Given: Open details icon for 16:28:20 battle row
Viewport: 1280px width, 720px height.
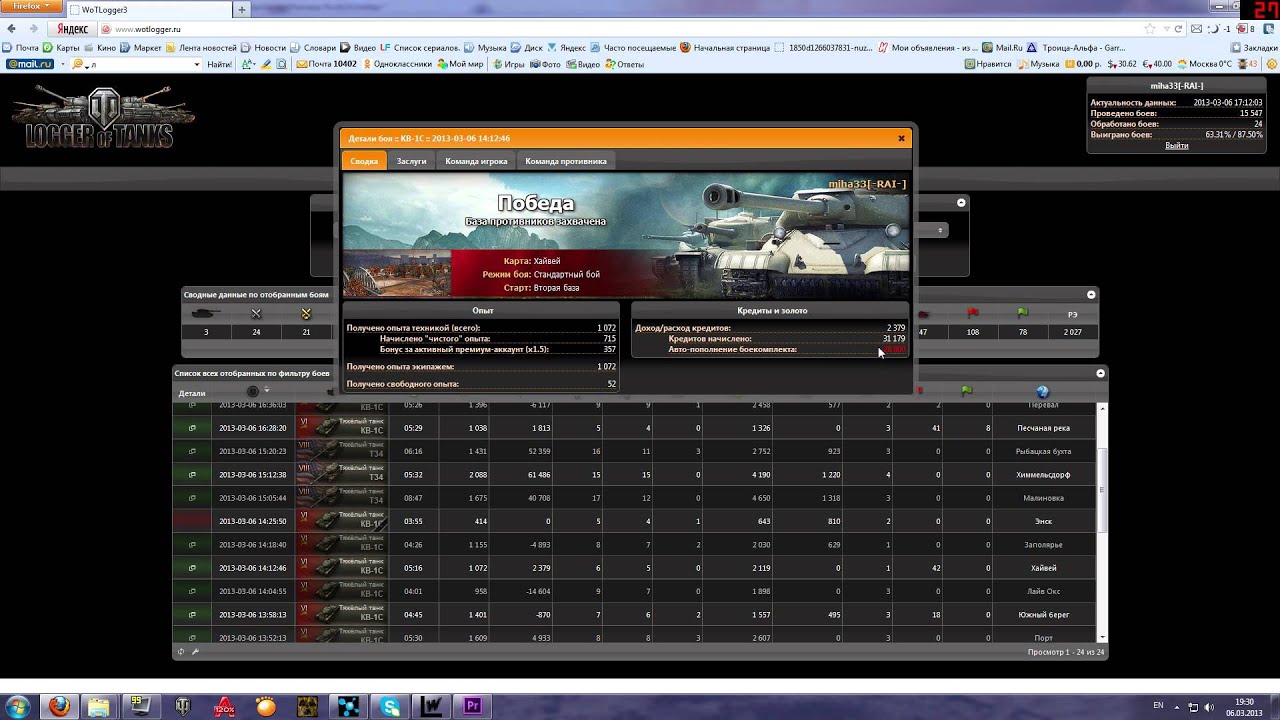Looking at the screenshot, I should pos(192,428).
